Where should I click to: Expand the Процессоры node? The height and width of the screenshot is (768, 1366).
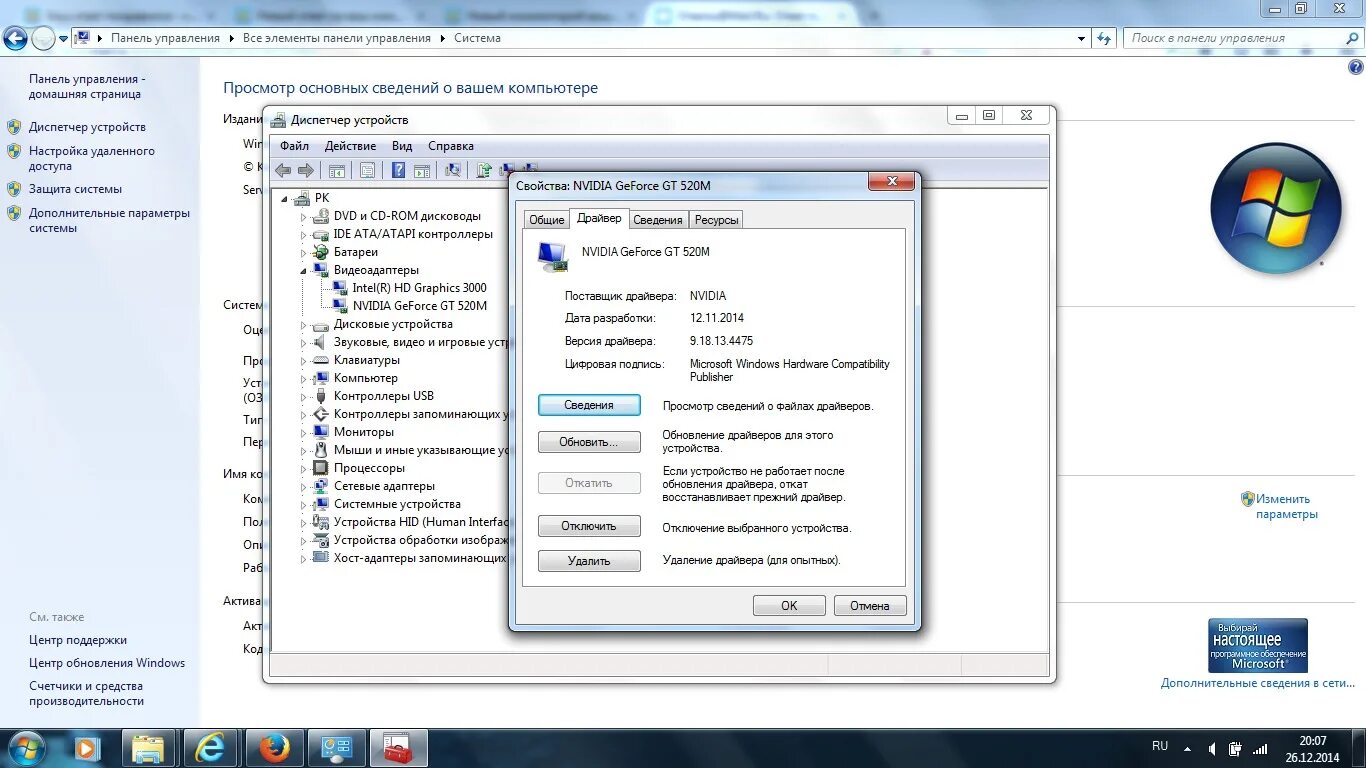pos(304,468)
